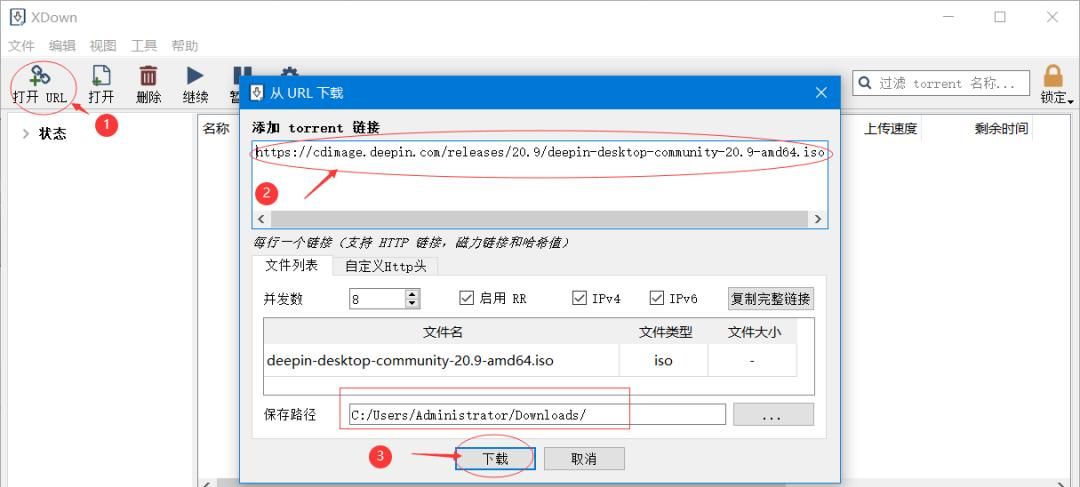Image resolution: width=1080 pixels, height=487 pixels.
Task: Click the Resume play toolbar icon
Action: tap(195, 76)
